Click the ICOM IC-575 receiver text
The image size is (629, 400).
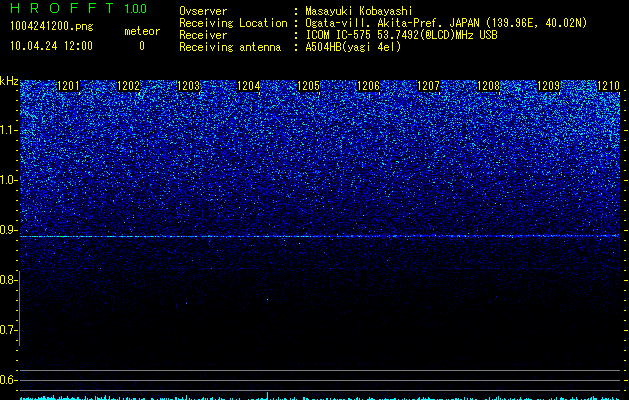(x=401, y=35)
